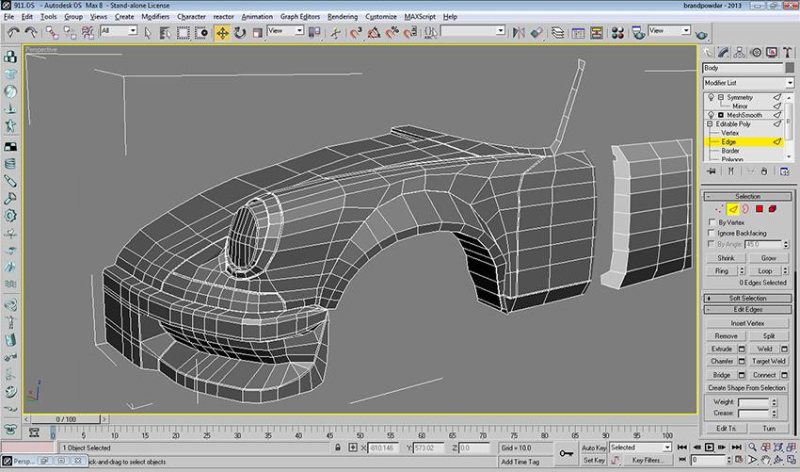The width and height of the screenshot is (800, 472).
Task: Click the Undo arrow icon
Action: pyautogui.click(x=13, y=32)
